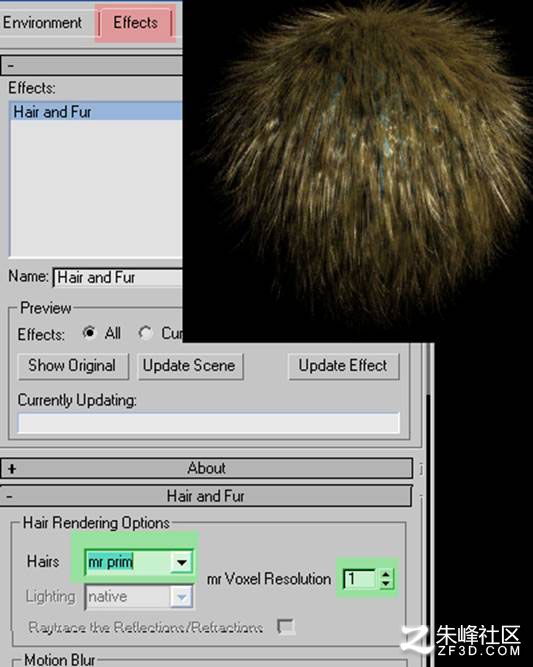Switch to the Effects tab
This screenshot has width=533, height=667.
tap(135, 23)
